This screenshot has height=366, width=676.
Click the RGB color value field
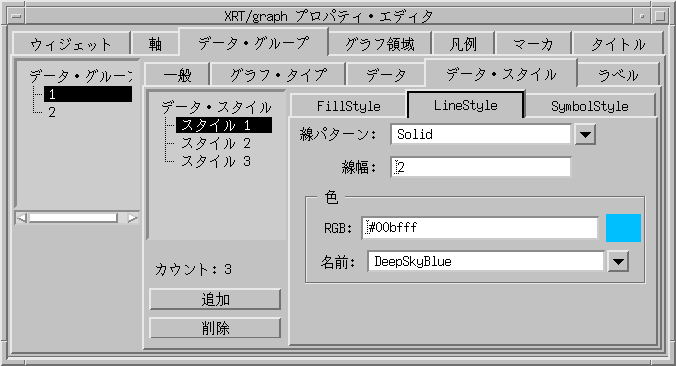click(x=480, y=228)
